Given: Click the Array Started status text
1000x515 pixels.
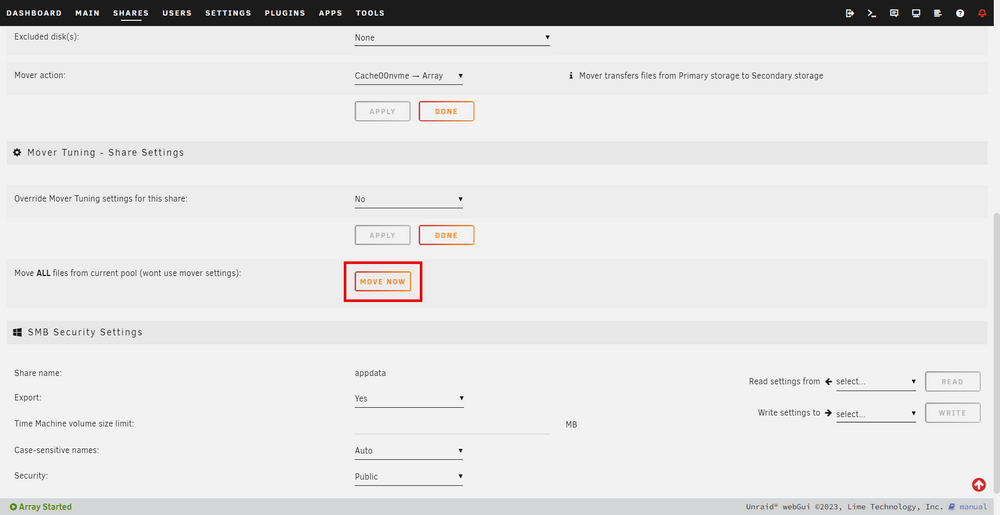Looking at the screenshot, I should click(45, 507).
